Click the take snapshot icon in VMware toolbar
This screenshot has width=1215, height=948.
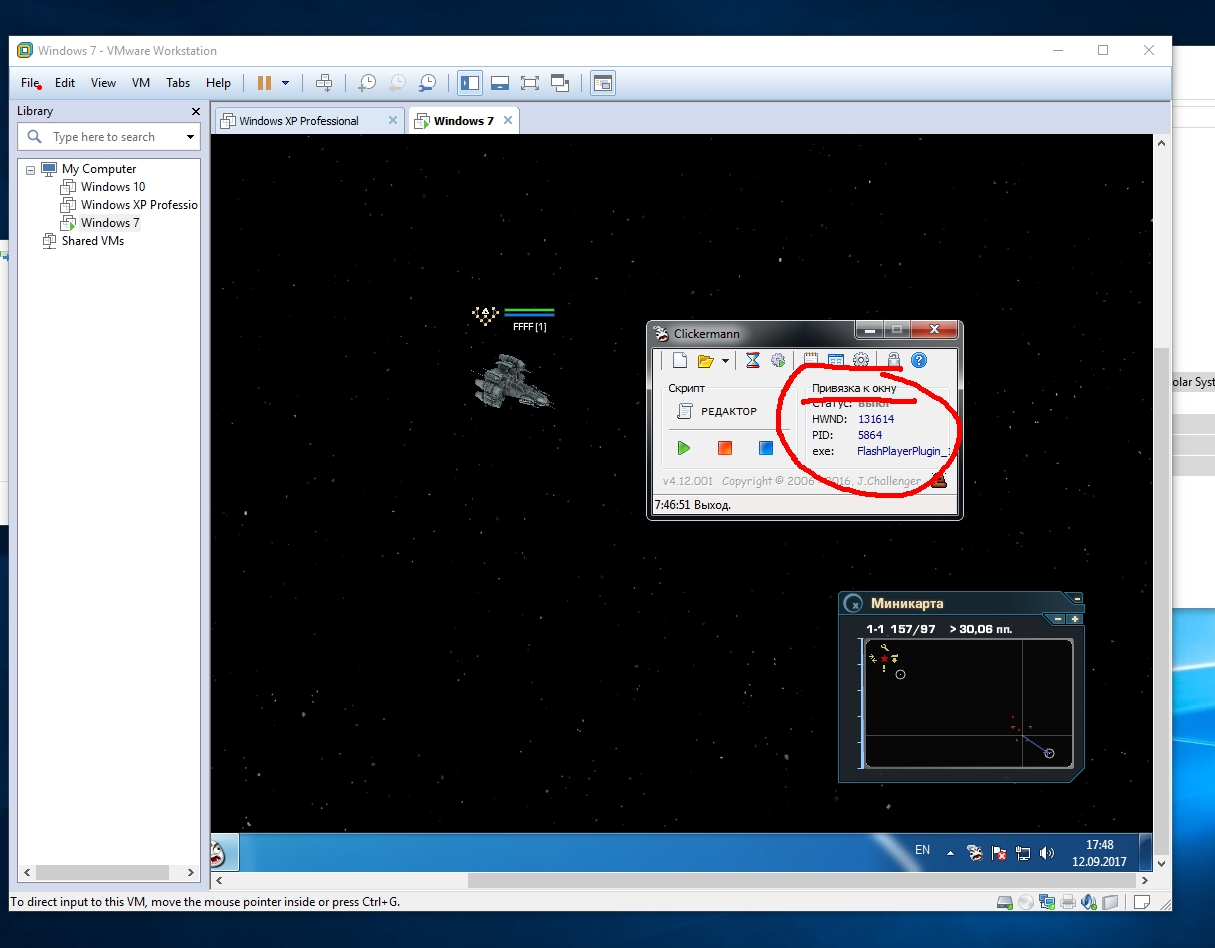tap(367, 83)
